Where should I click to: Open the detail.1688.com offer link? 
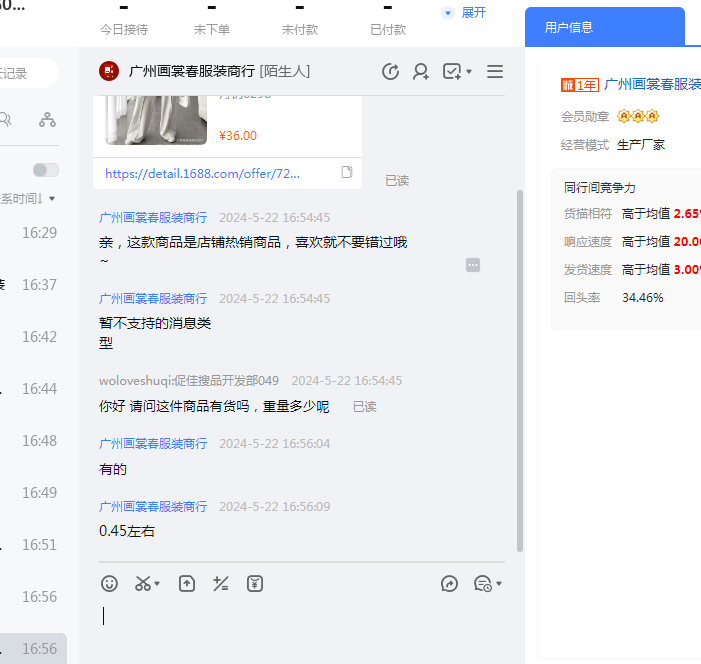216,173
